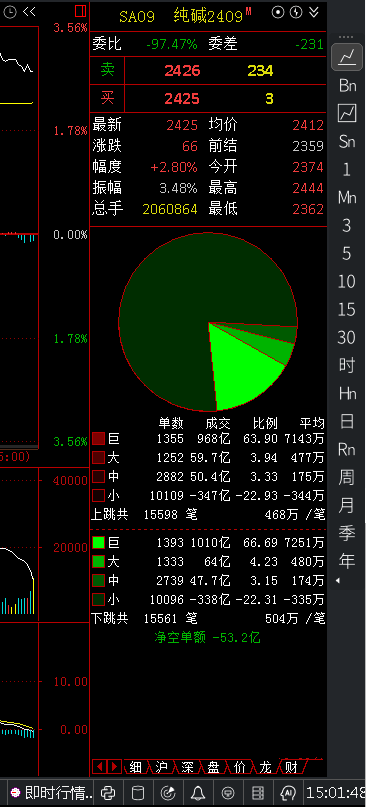This screenshot has width=366, height=807.
Task: Click the dark red 巨 up-tick swatch
Action: pyautogui.click(x=98, y=438)
